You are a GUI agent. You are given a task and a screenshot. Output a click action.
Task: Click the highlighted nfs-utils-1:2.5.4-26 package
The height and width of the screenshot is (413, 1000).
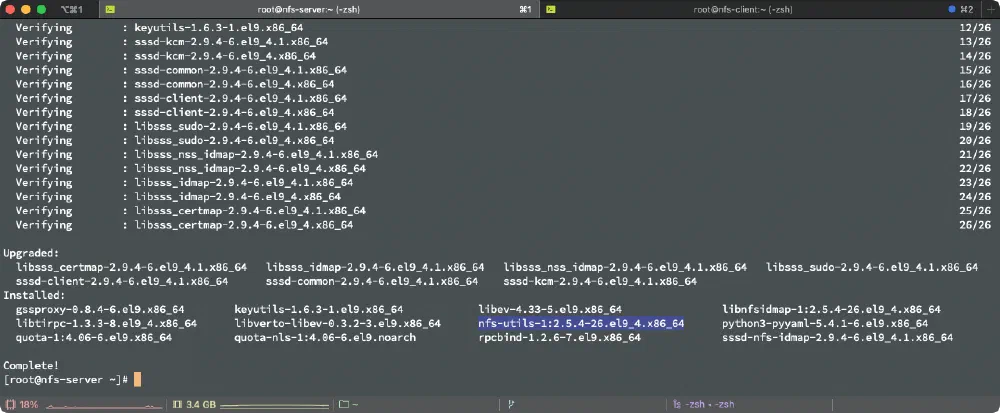[x=581, y=323]
